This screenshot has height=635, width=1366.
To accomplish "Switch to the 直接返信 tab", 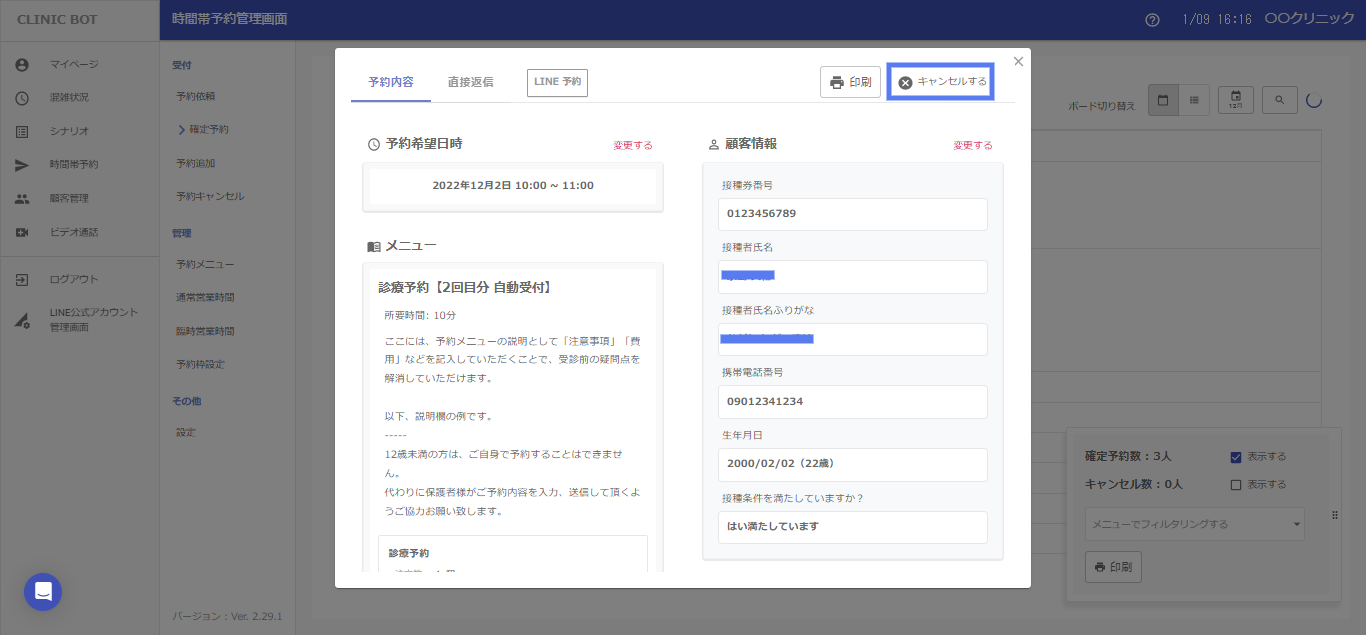I will point(470,82).
